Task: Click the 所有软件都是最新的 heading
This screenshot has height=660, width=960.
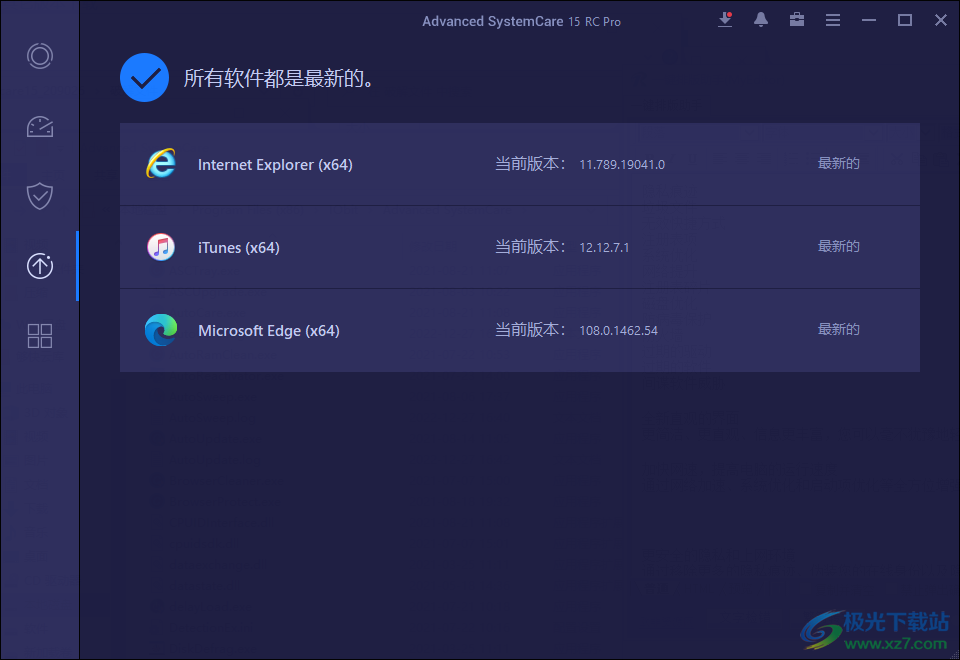Action: pyautogui.click(x=279, y=78)
